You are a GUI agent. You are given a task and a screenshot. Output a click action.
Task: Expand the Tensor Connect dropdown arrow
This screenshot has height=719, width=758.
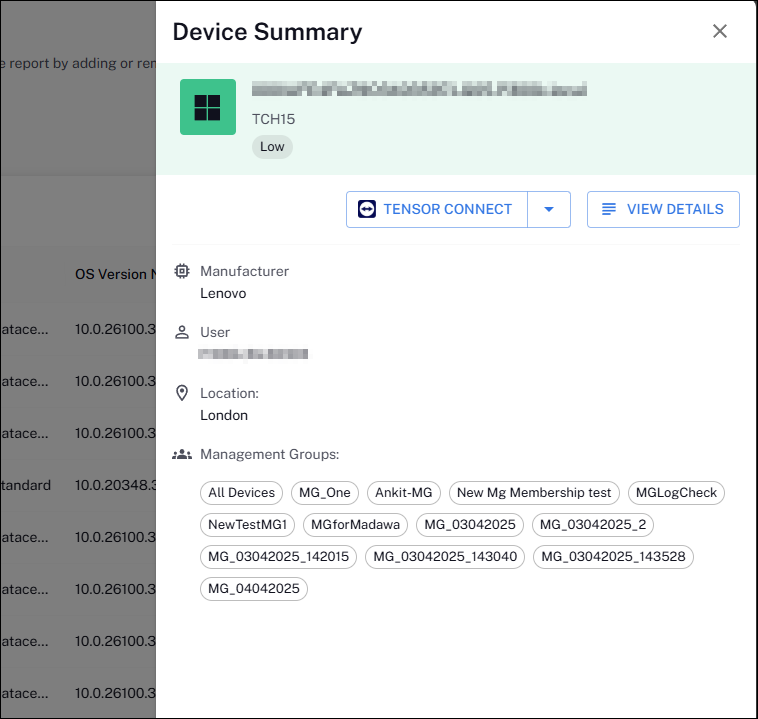point(549,209)
